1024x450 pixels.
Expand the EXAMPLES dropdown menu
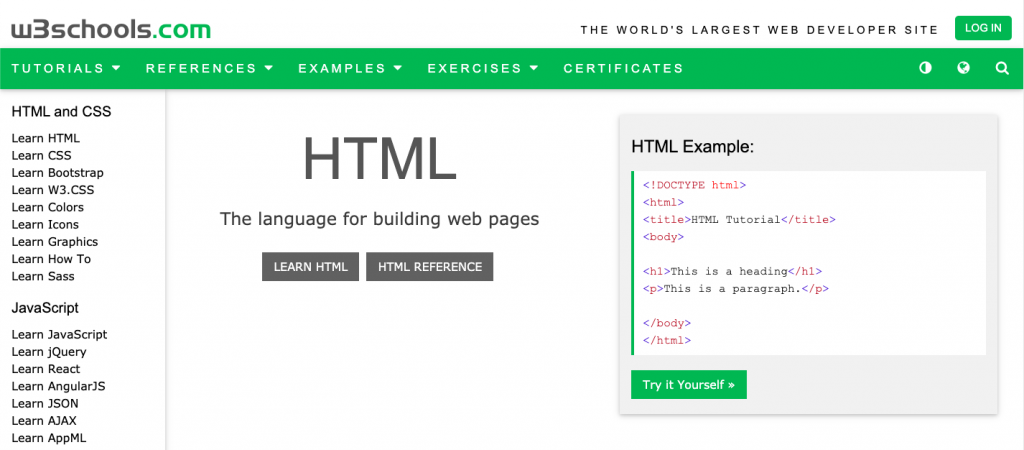(x=351, y=68)
